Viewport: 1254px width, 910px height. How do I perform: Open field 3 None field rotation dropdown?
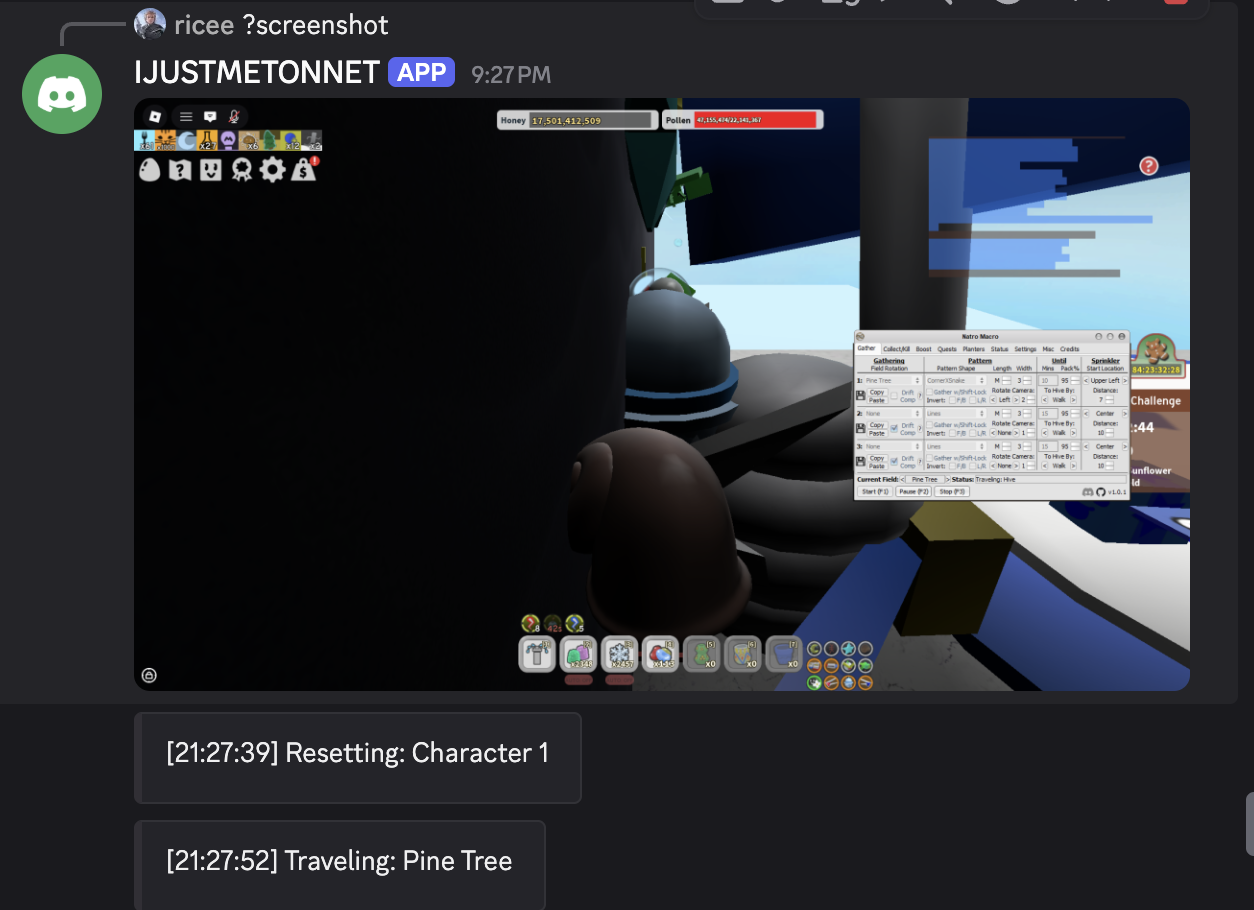[x=892, y=446]
